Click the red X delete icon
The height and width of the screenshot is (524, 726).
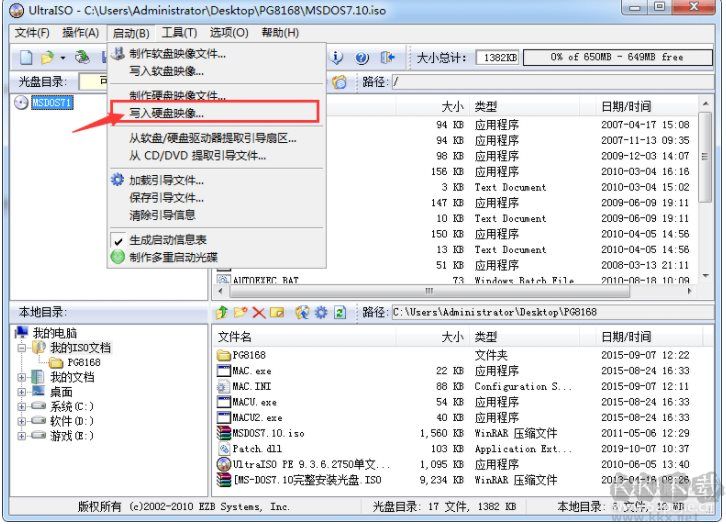[259, 313]
